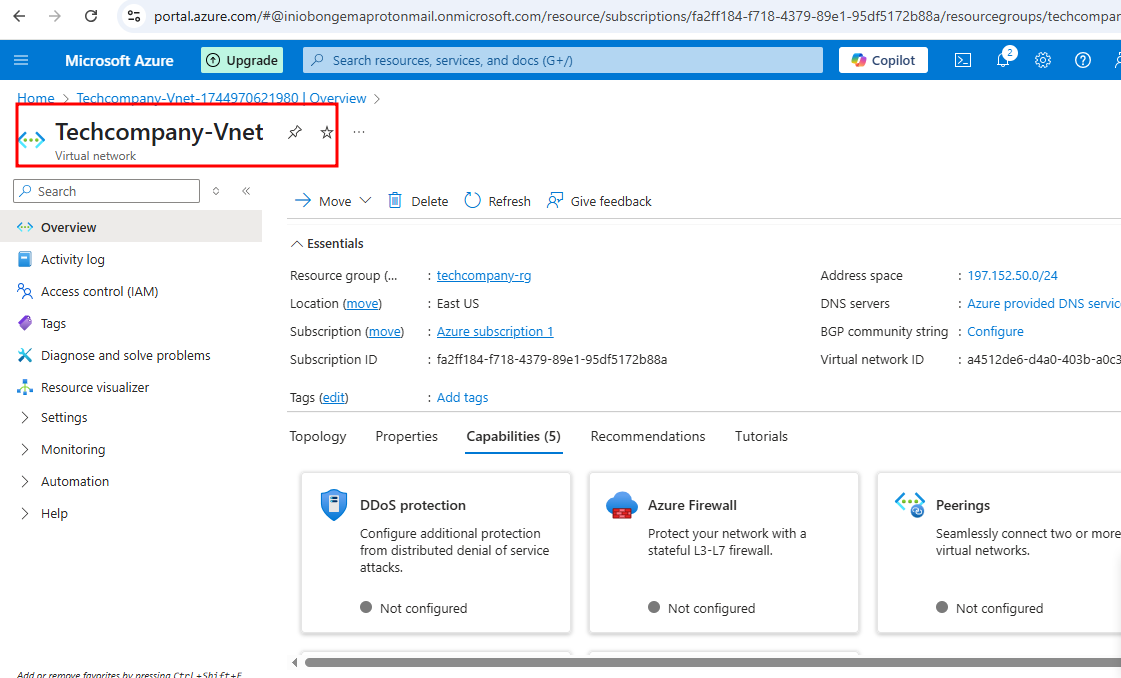
Task: Click the Upgrade button
Action: 242,60
